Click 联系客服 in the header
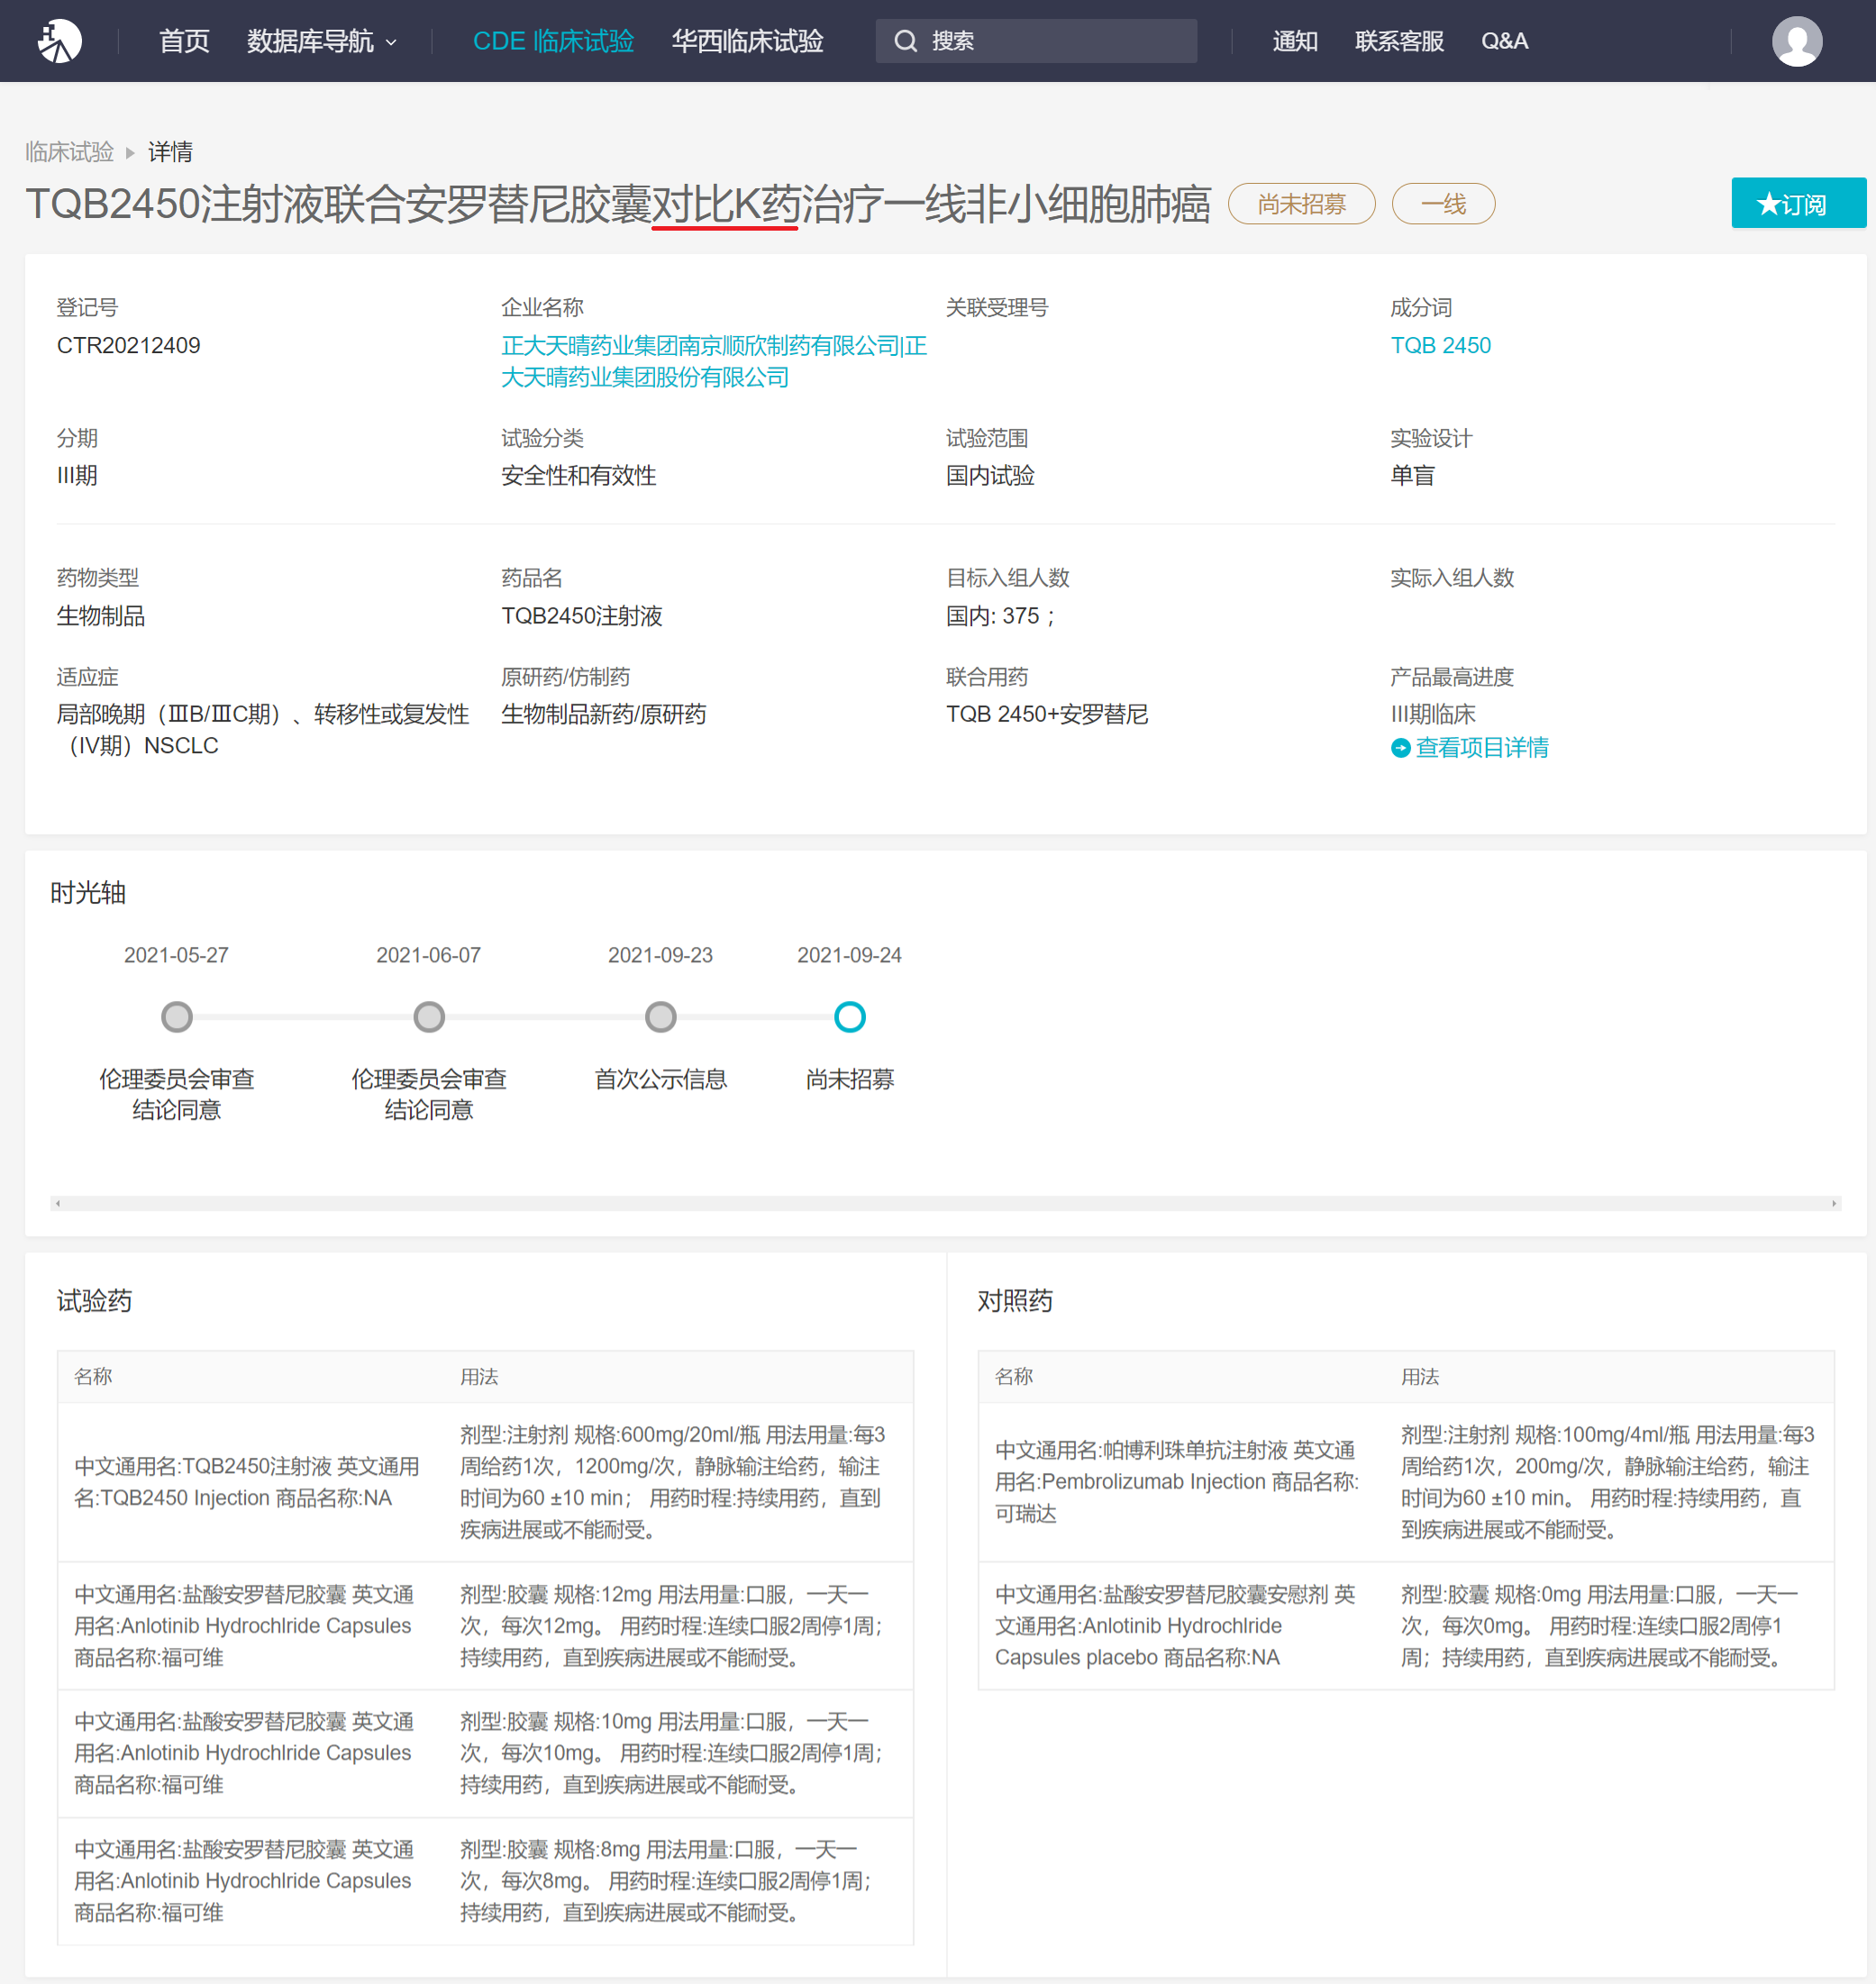 (x=1398, y=41)
